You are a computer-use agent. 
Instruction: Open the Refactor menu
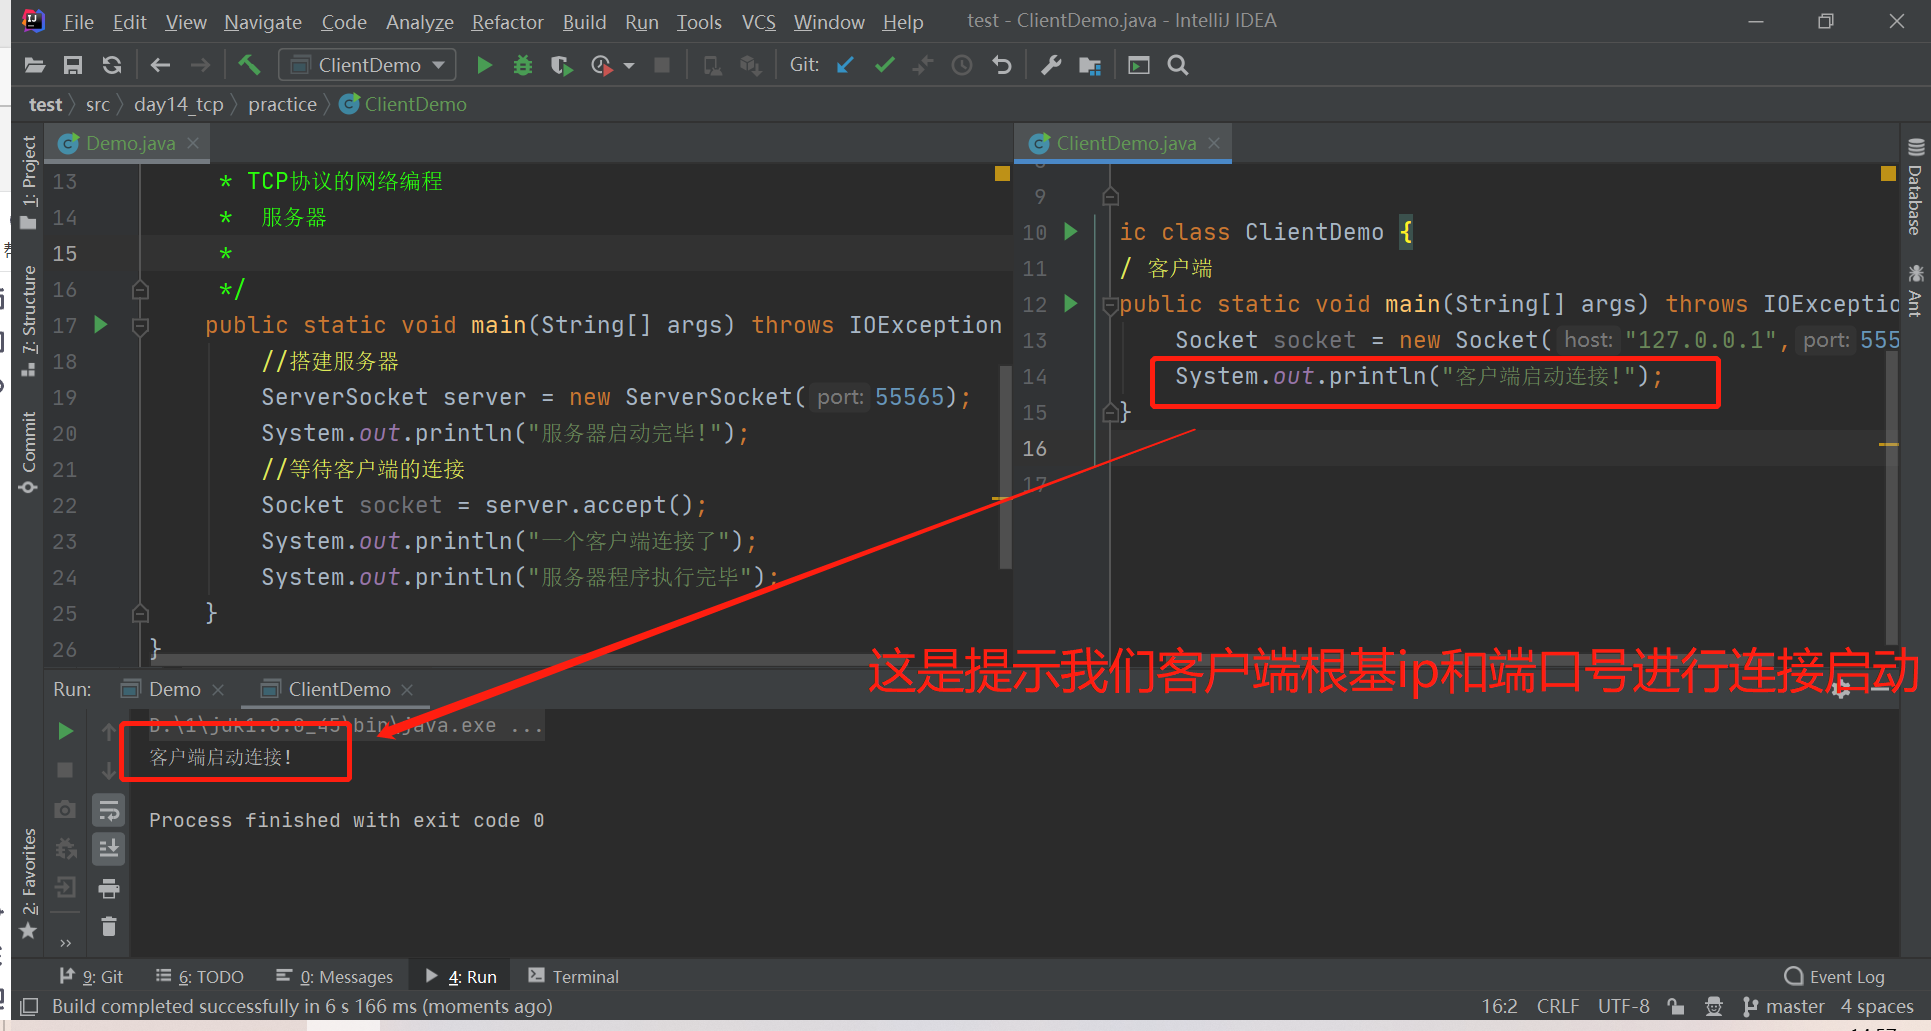[x=507, y=22]
